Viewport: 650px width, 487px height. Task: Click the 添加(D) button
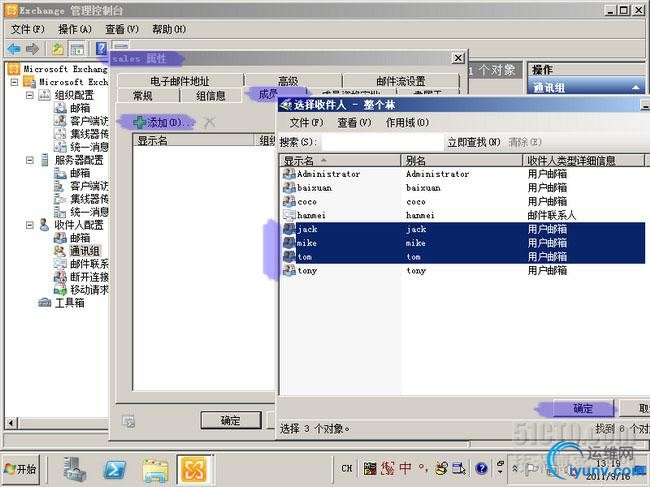coord(163,122)
